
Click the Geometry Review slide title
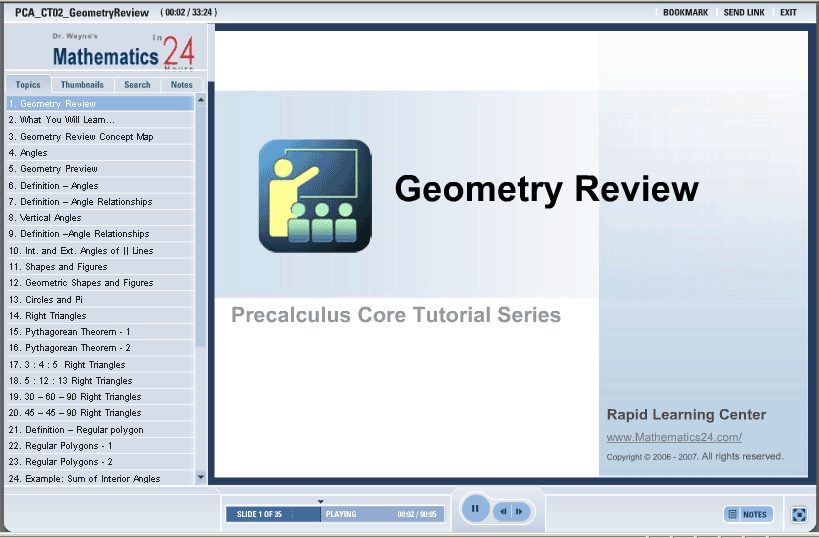546,189
